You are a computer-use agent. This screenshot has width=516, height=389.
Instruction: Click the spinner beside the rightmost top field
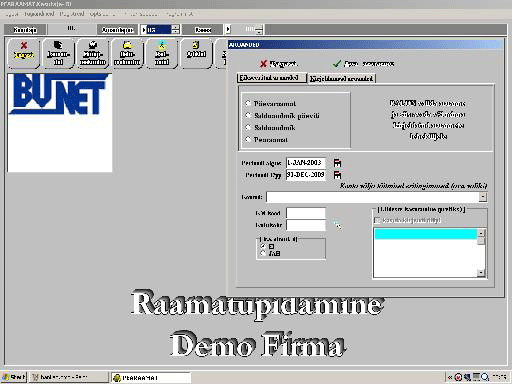pyautogui.click(x=259, y=30)
